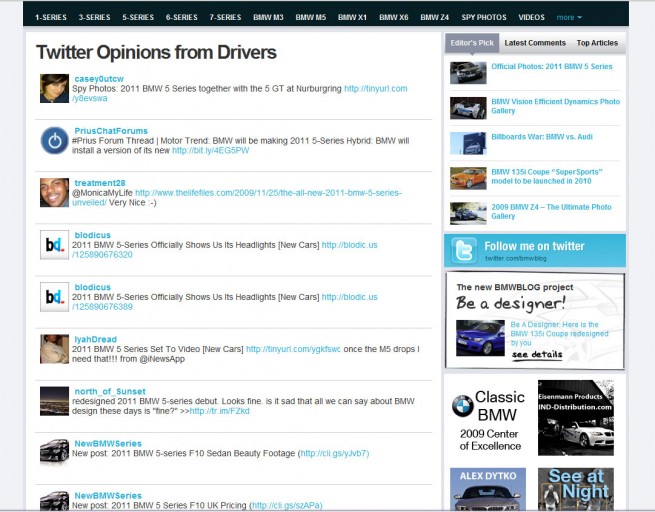The width and height of the screenshot is (655, 512).
Task: Open treatment28 username link
Action: coord(100,183)
